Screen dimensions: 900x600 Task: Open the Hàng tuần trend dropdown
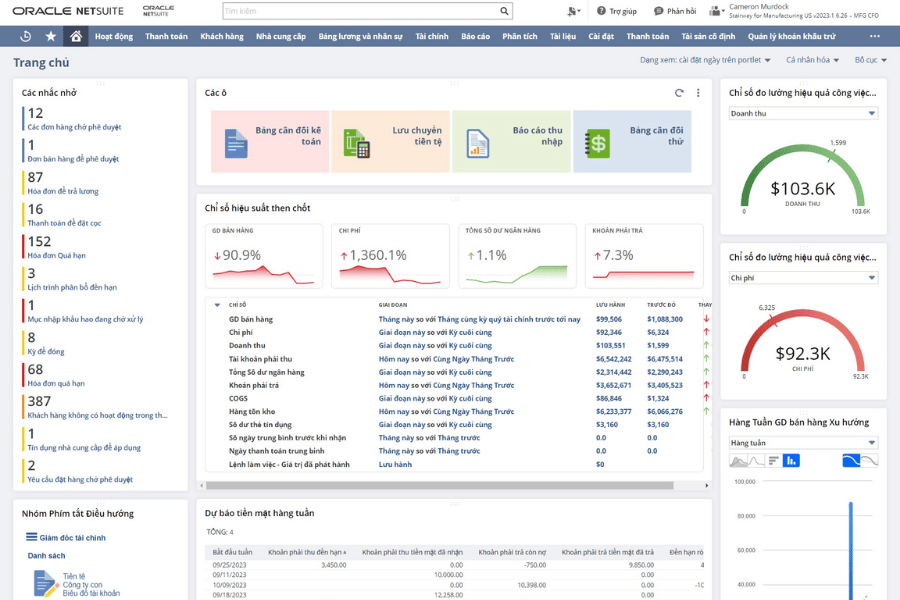tap(803, 443)
